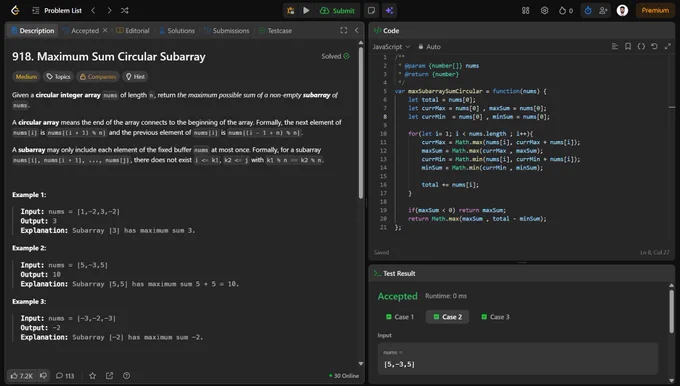
Task: Expand the code editor to fullscreen
Action: tap(667, 46)
